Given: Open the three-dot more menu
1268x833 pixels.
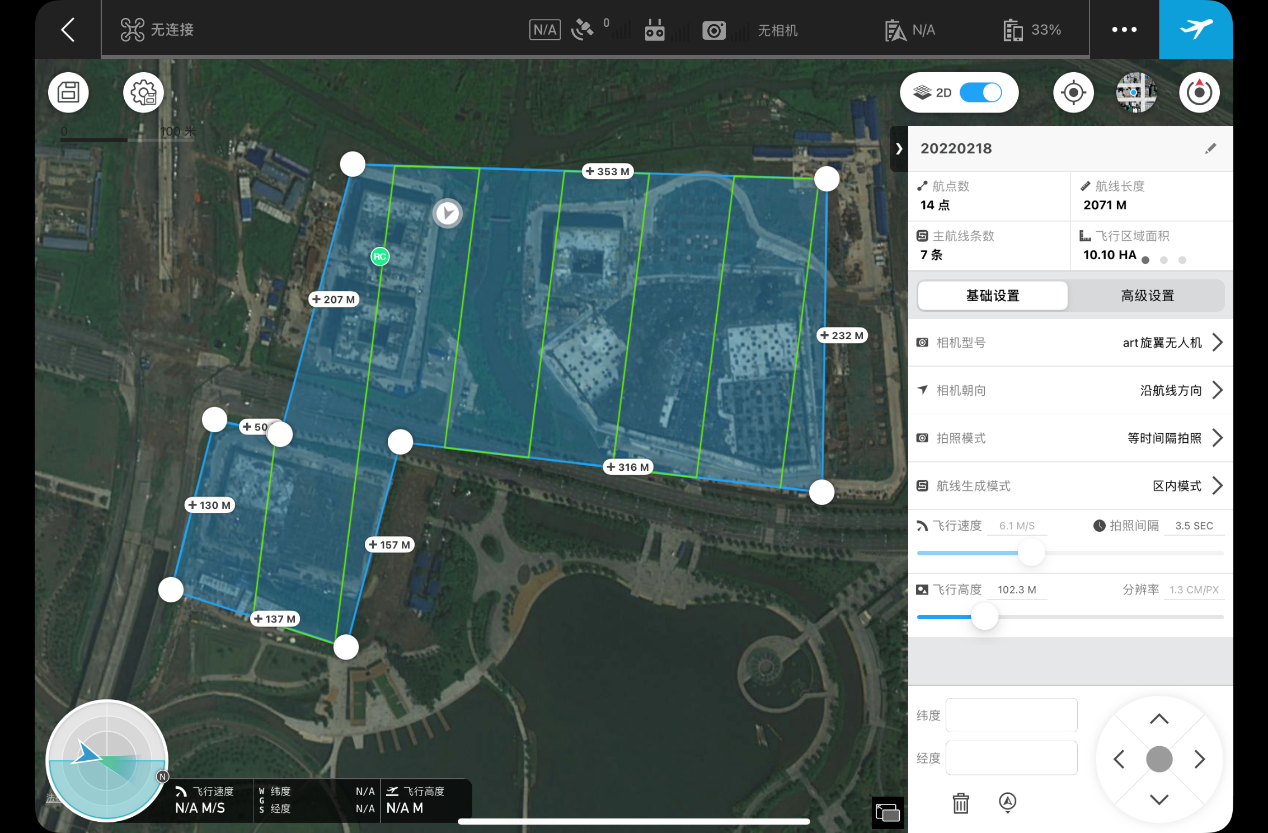Looking at the screenshot, I should tap(1124, 30).
